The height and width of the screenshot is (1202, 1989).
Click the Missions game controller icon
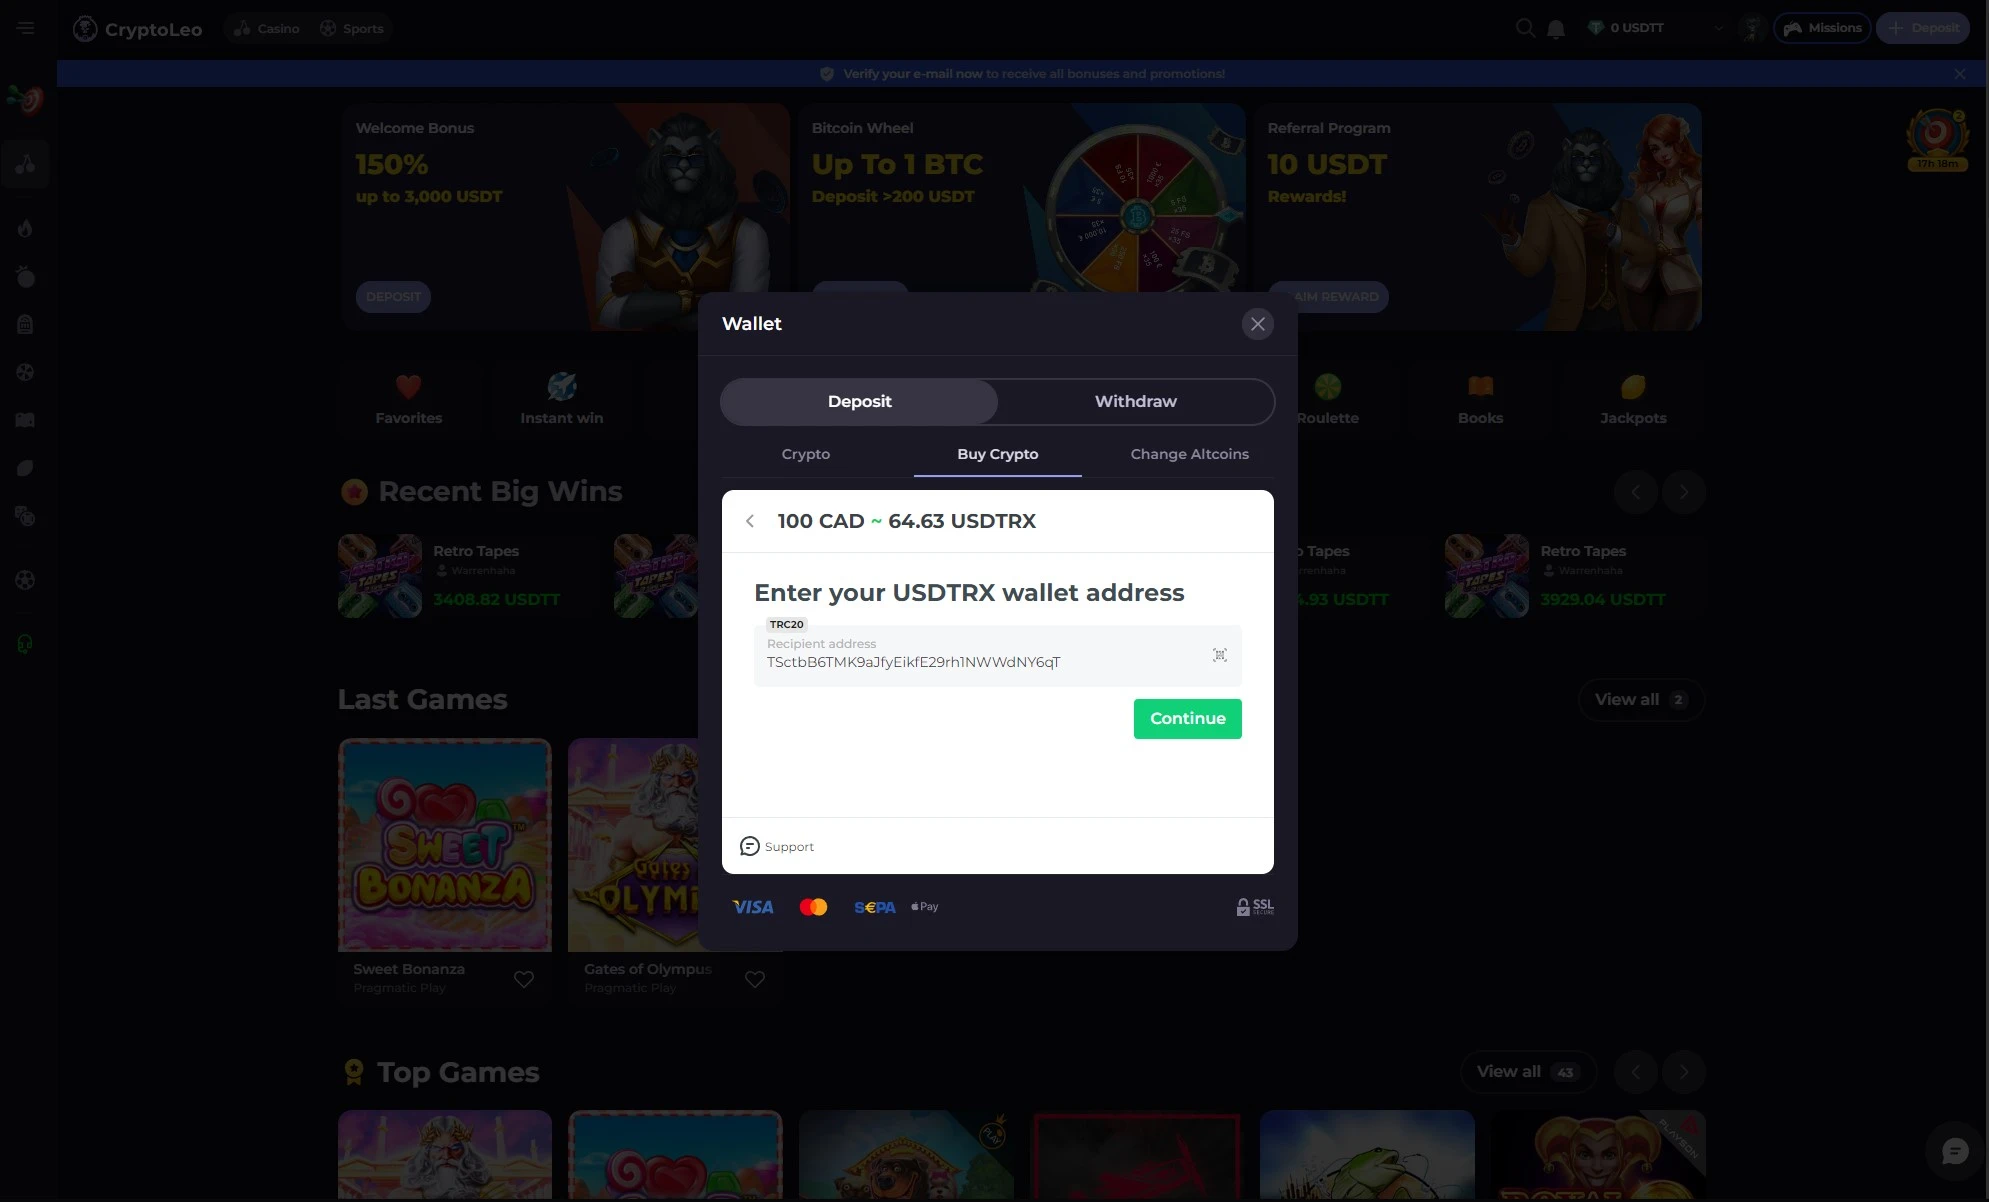(1793, 27)
